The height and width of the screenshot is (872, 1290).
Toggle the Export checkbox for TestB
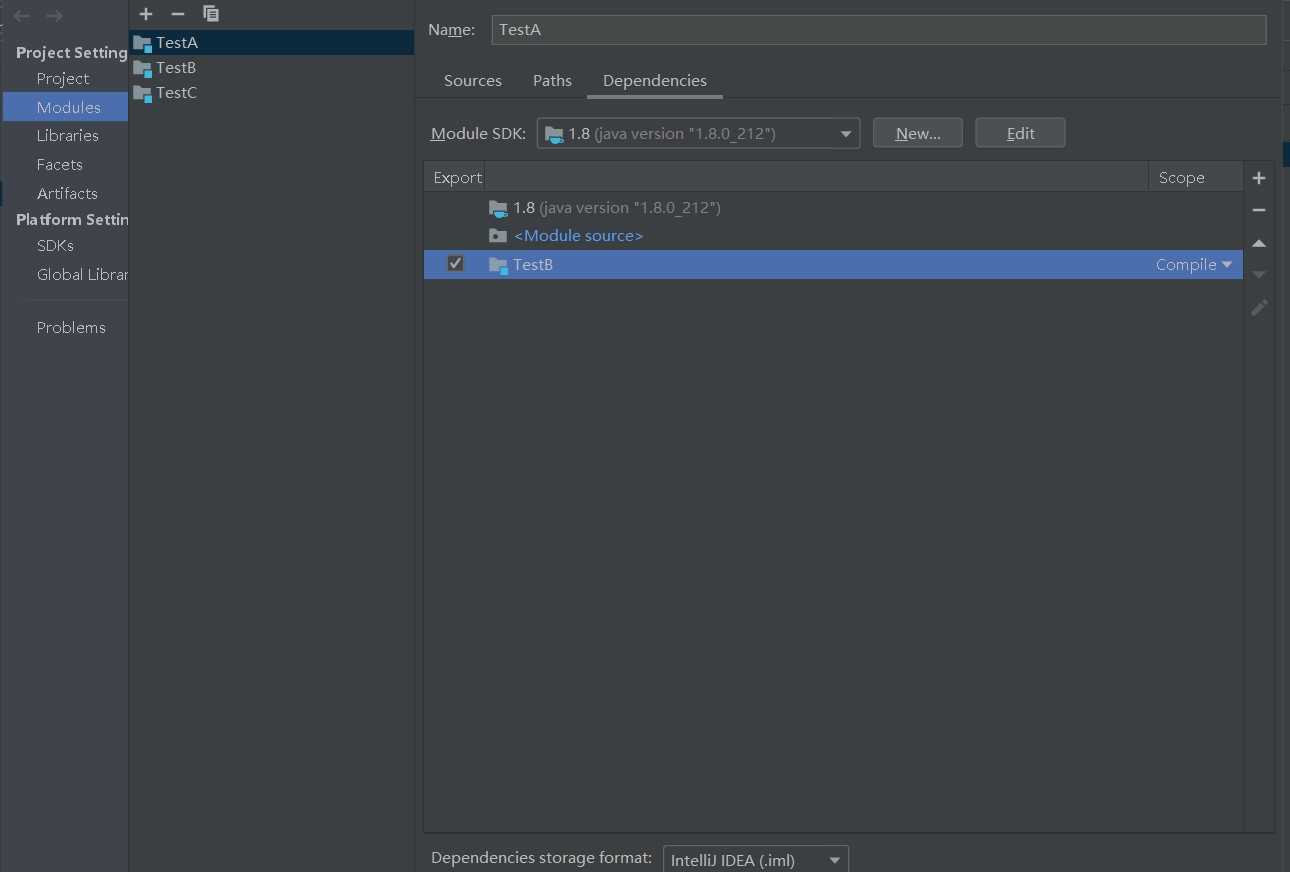tap(455, 264)
